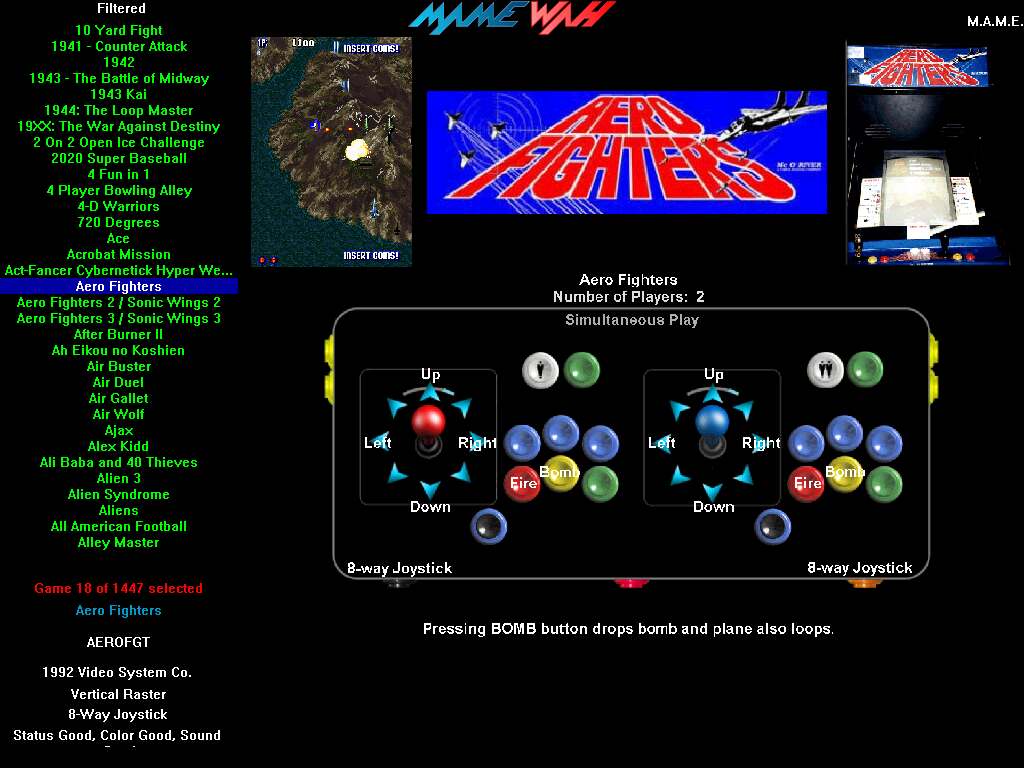This screenshot has width=1024, height=768.
Task: Click the Aero Fighters marquee banner
Action: (x=626, y=152)
